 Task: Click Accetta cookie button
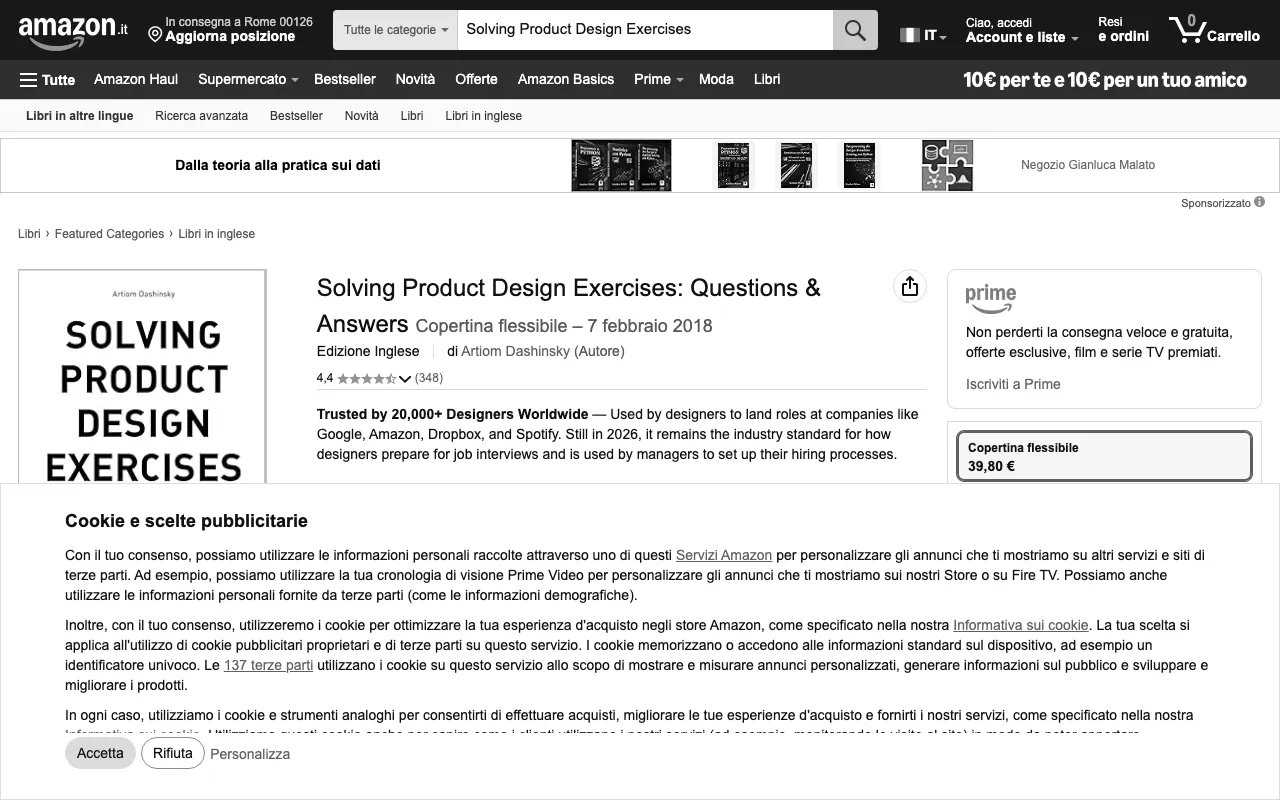(100, 753)
